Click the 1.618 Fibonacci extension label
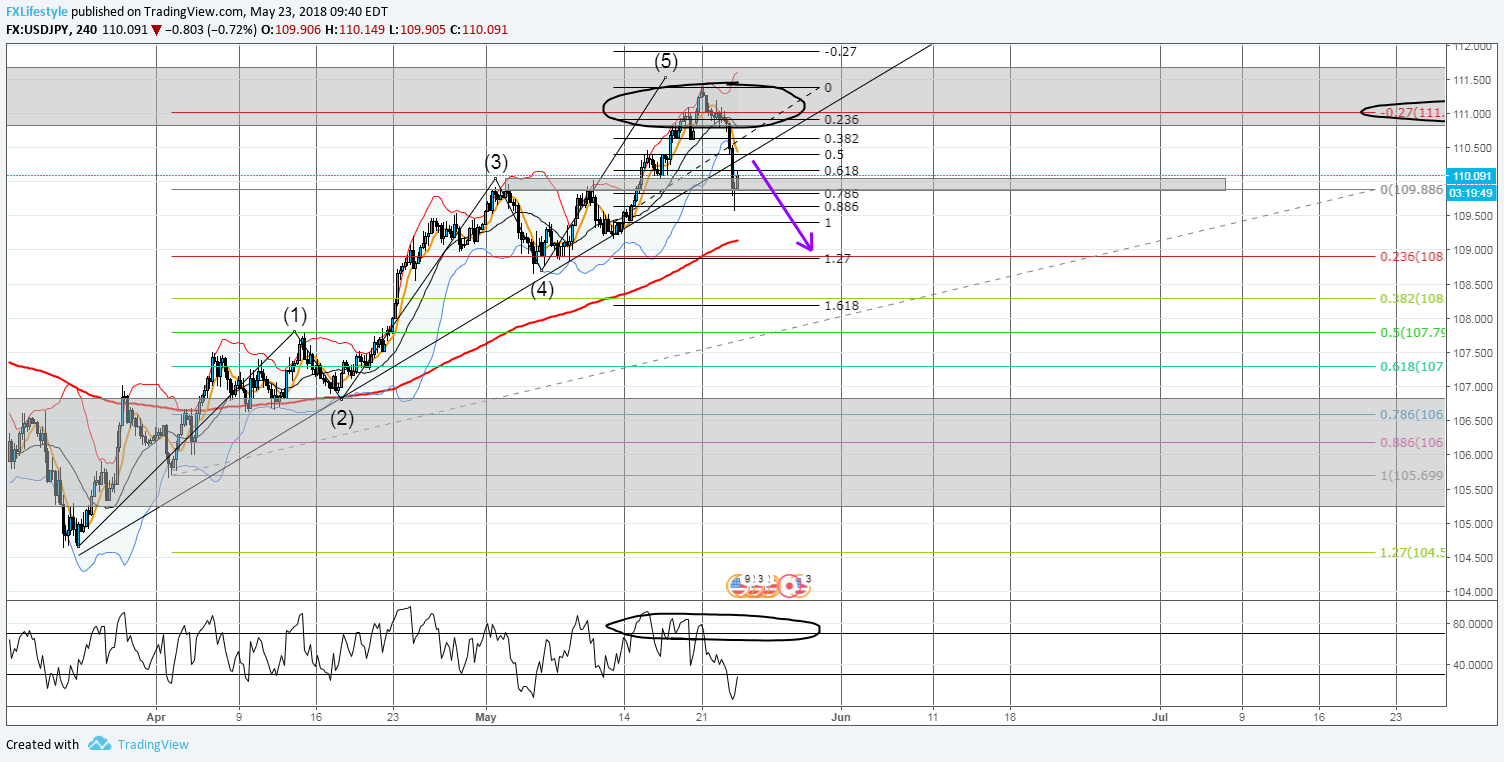 (x=841, y=305)
